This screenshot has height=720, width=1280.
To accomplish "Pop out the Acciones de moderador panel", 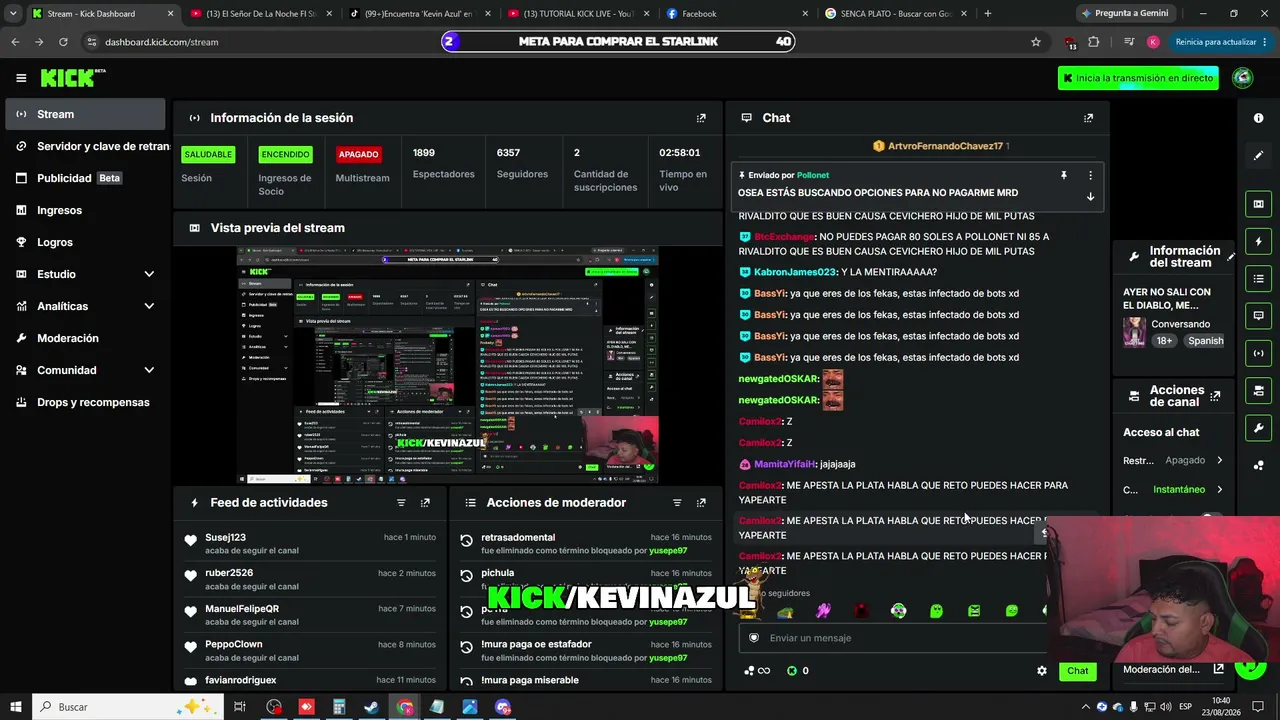I will coord(701,503).
